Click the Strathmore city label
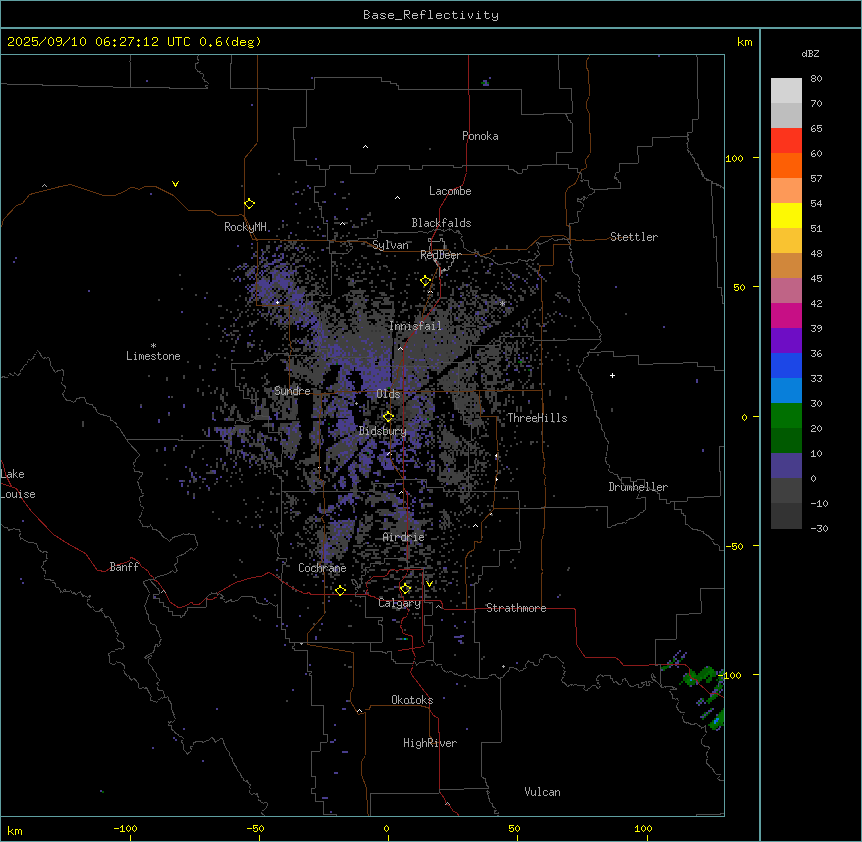The image size is (862, 842). pos(516,608)
